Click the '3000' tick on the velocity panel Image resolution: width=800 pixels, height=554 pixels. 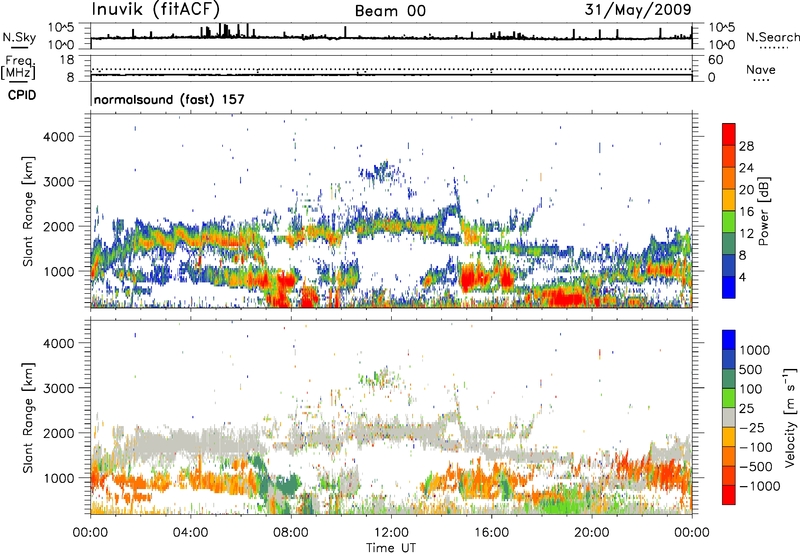tap(58, 388)
